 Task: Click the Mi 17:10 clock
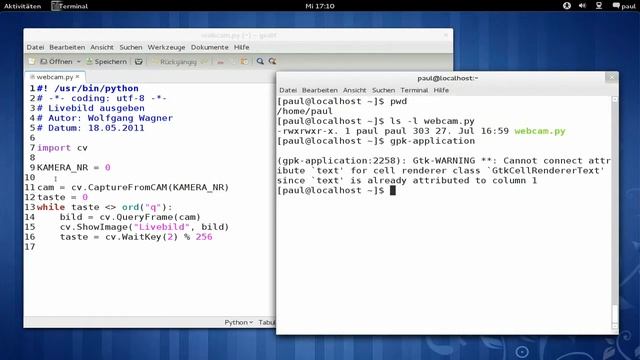pos(320,6)
